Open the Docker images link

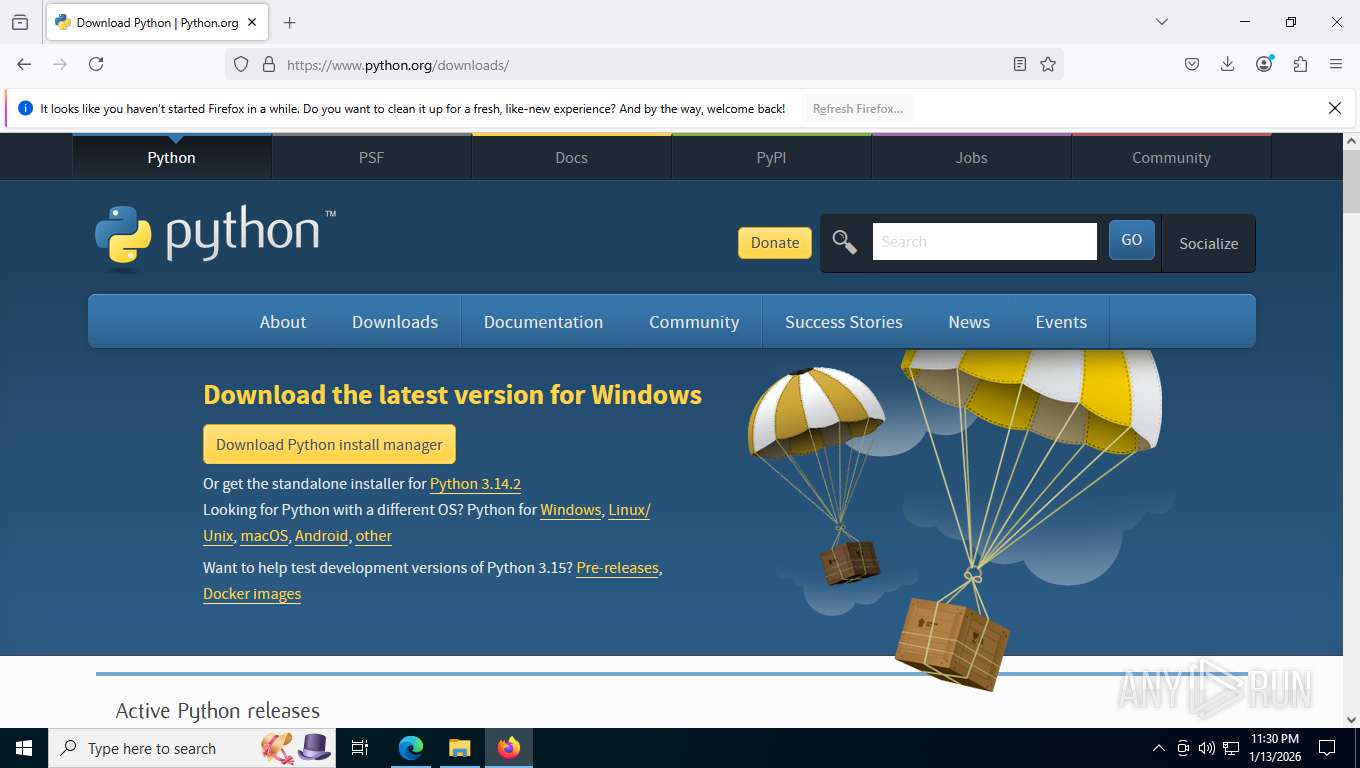click(x=252, y=594)
